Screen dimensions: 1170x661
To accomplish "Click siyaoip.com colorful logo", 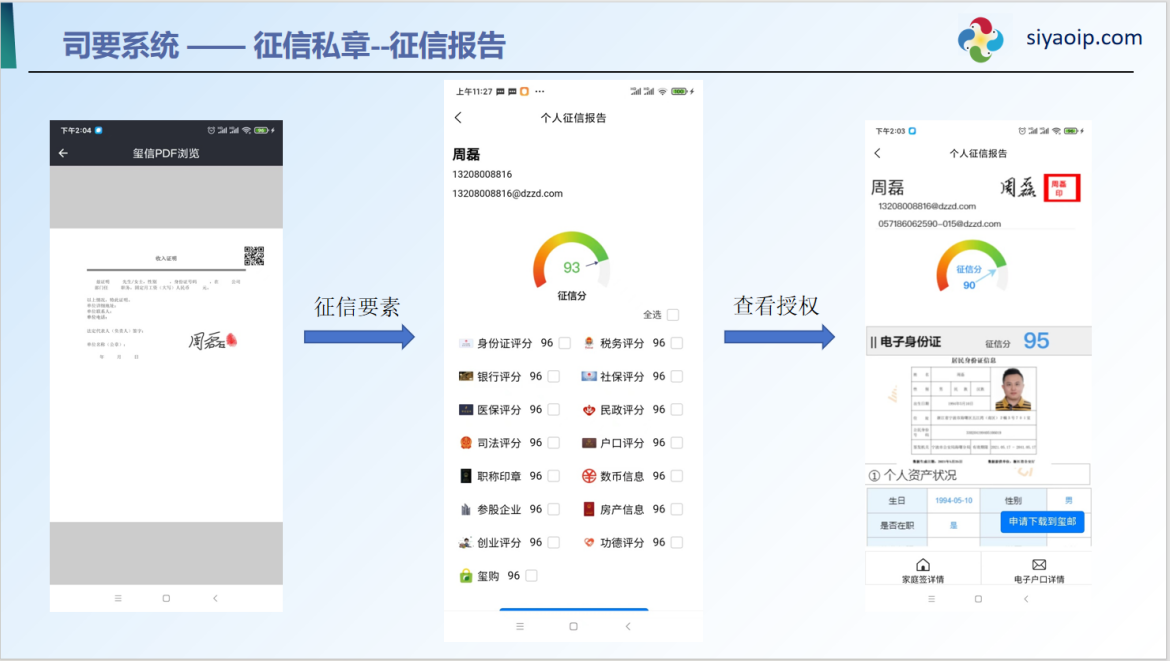I will [980, 40].
